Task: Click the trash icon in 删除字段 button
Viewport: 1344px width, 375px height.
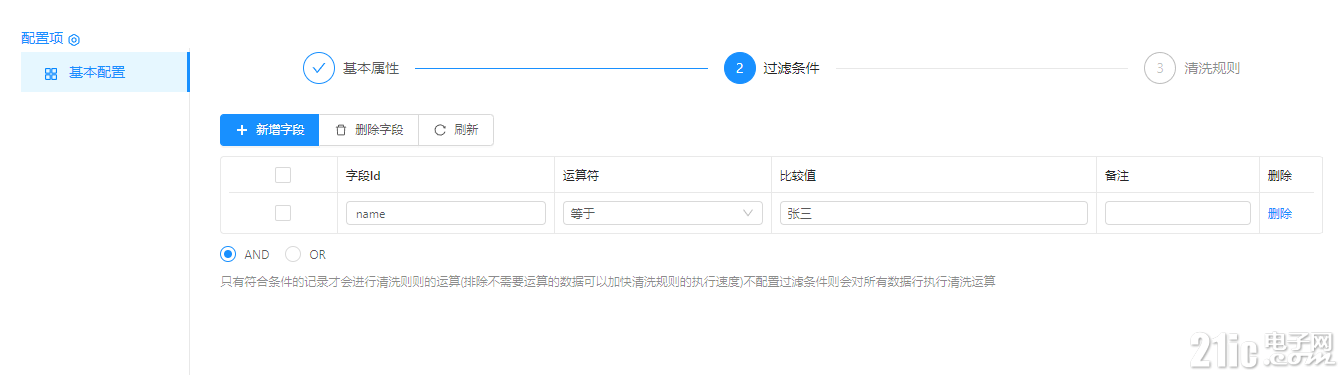Action: coord(341,130)
